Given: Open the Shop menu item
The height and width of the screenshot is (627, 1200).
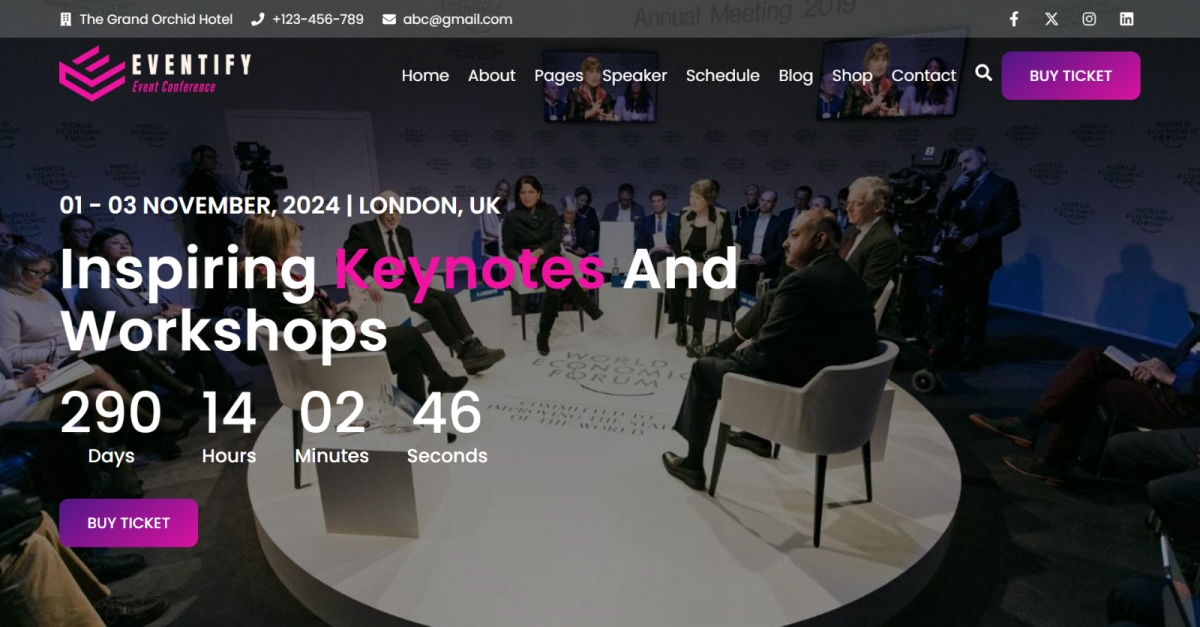Looking at the screenshot, I should pos(852,76).
